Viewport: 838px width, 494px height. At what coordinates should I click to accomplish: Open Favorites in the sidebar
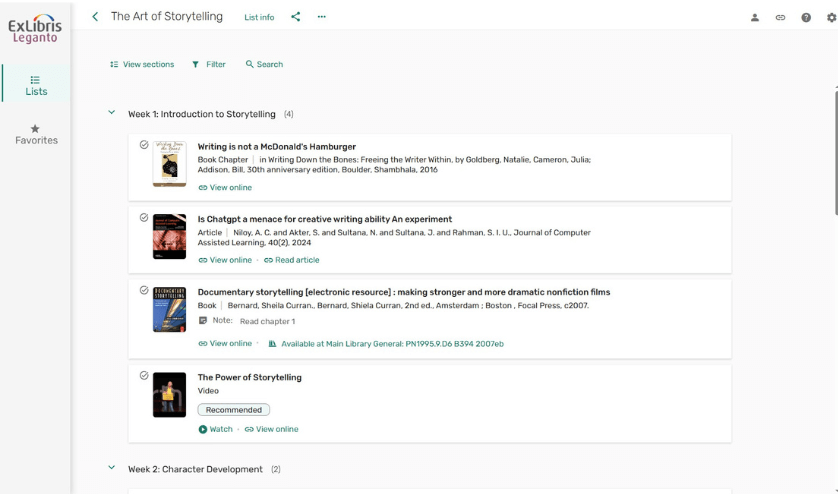(36, 134)
